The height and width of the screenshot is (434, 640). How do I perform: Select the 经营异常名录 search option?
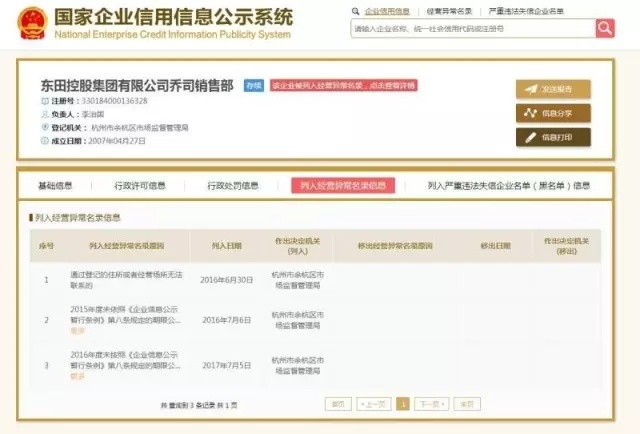tap(449, 10)
